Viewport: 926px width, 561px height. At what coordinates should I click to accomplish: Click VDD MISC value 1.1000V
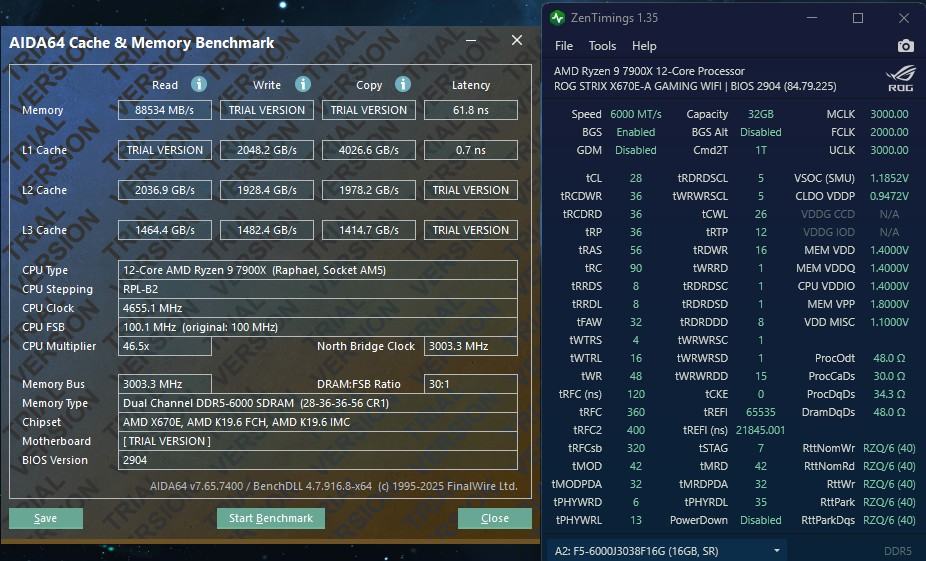(x=889, y=322)
